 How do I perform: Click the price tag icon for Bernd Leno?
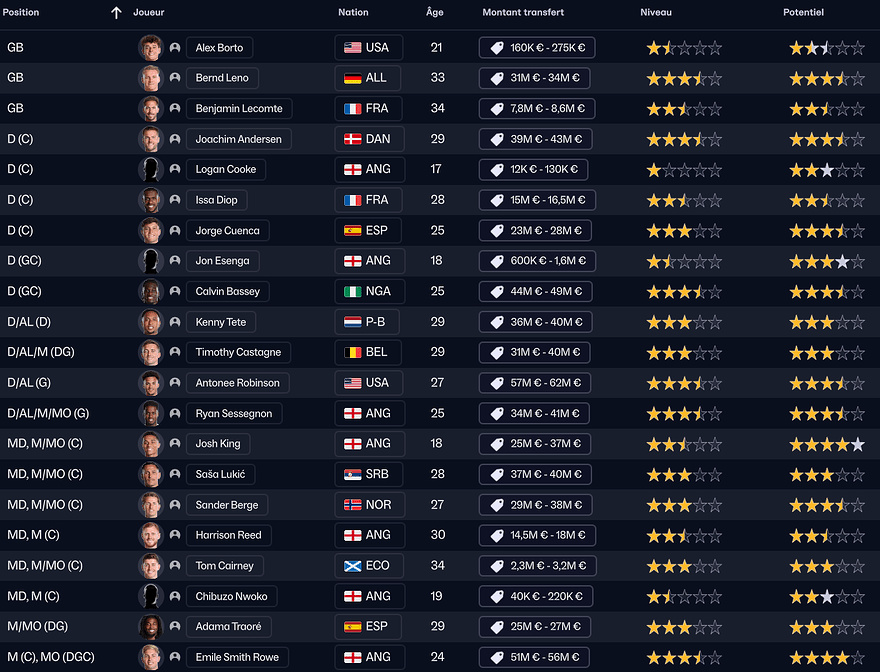coord(497,78)
